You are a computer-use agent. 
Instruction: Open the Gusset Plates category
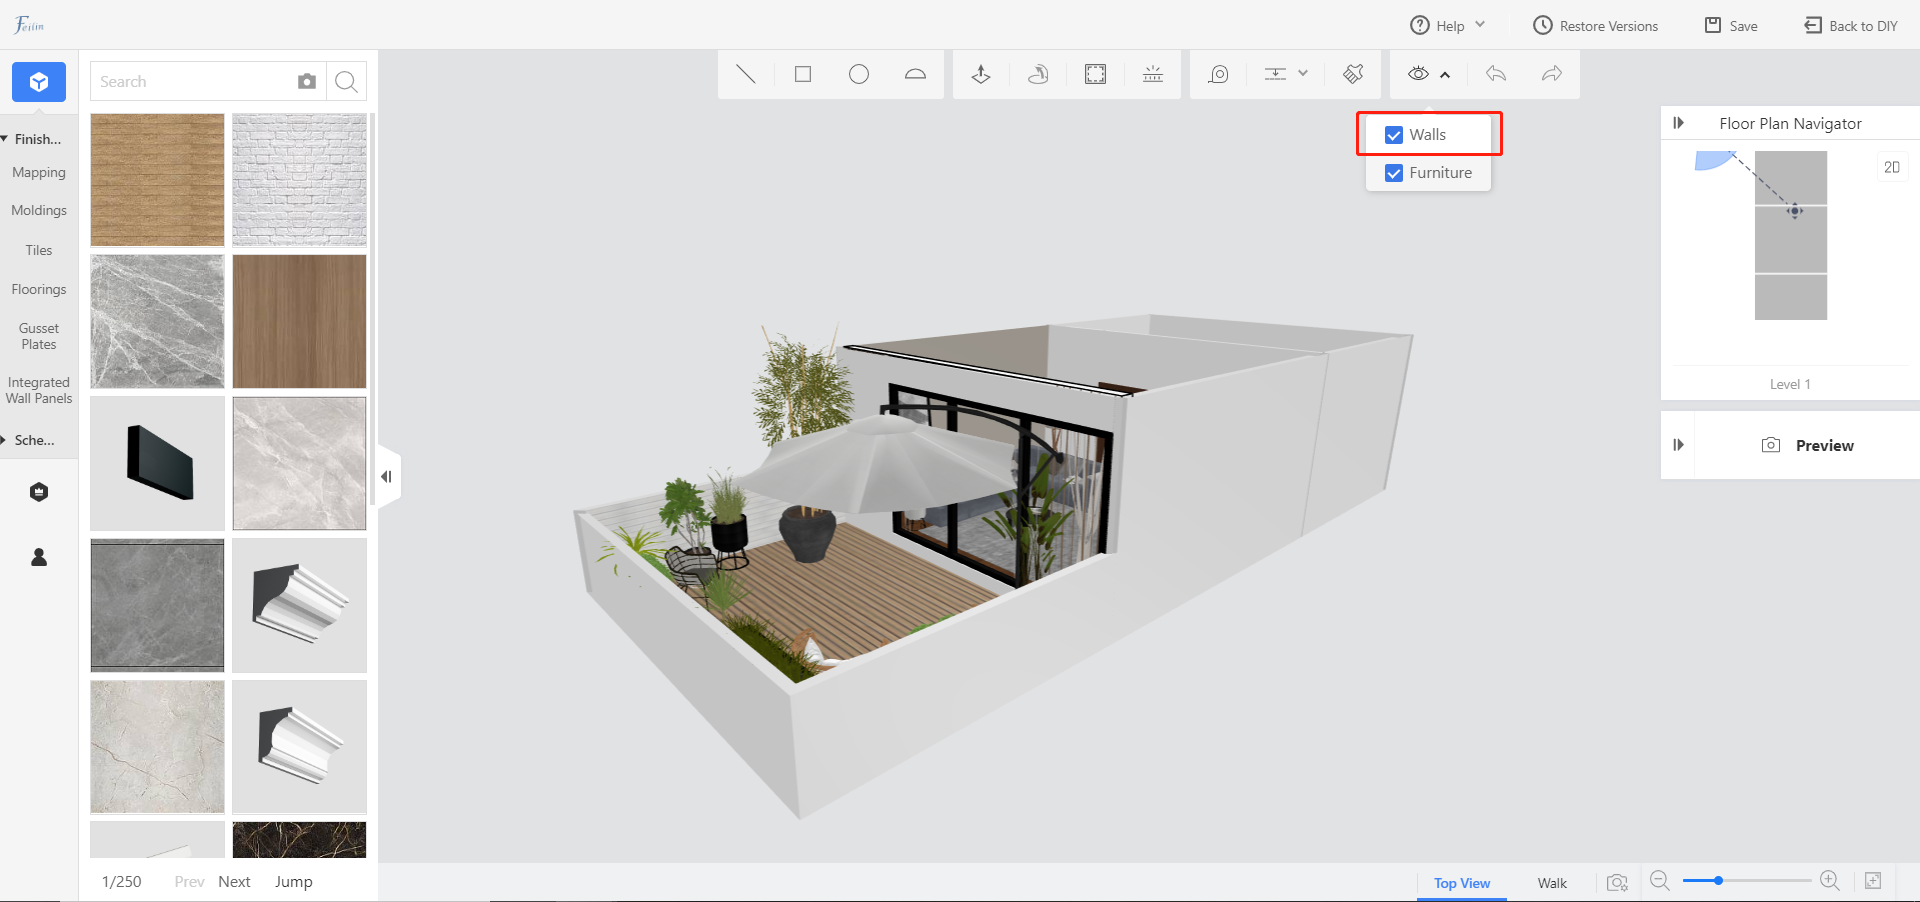point(39,336)
